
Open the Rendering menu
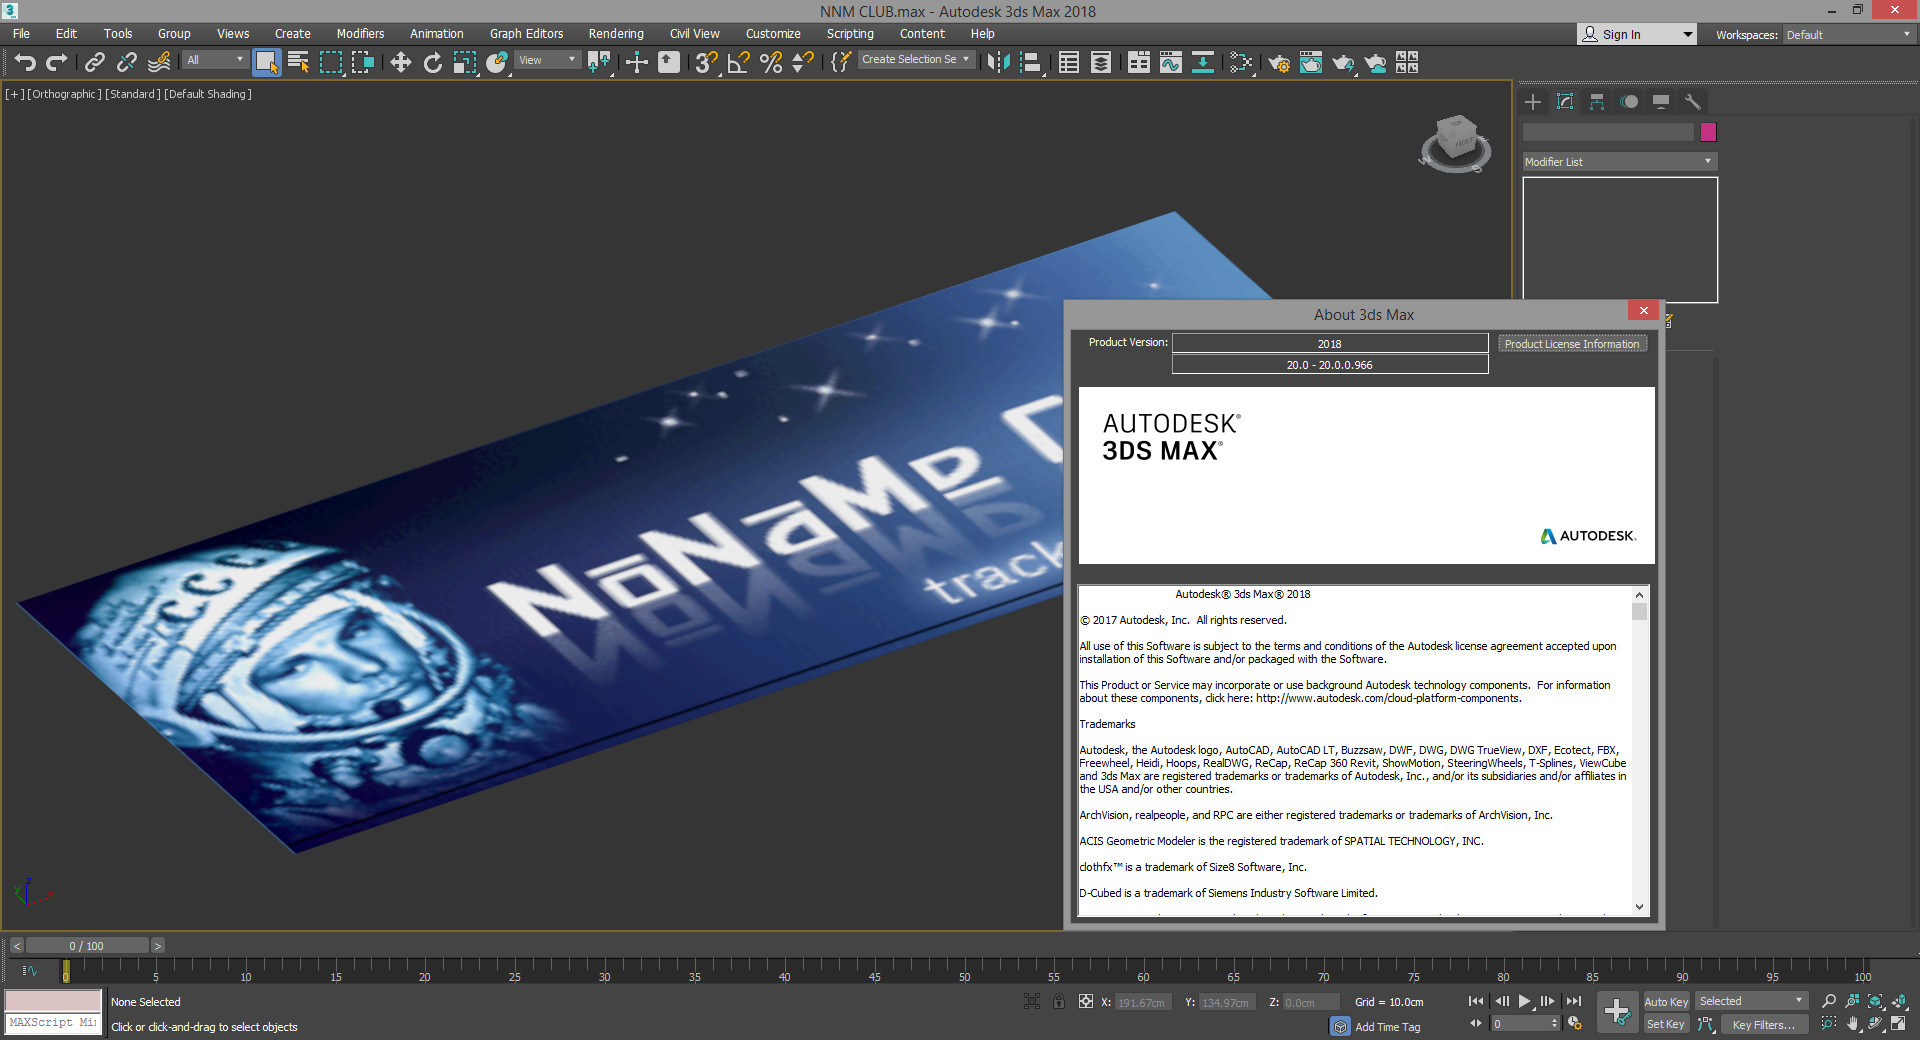tap(616, 33)
